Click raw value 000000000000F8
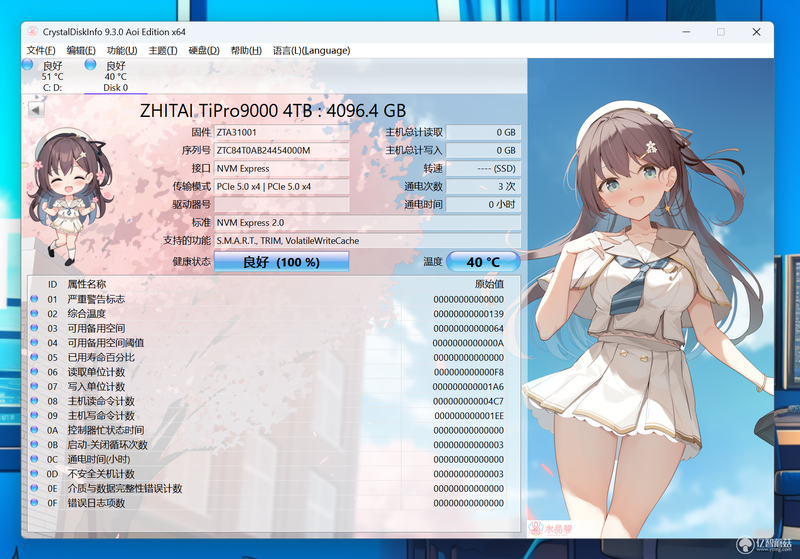This screenshot has width=800, height=559. [x=468, y=372]
